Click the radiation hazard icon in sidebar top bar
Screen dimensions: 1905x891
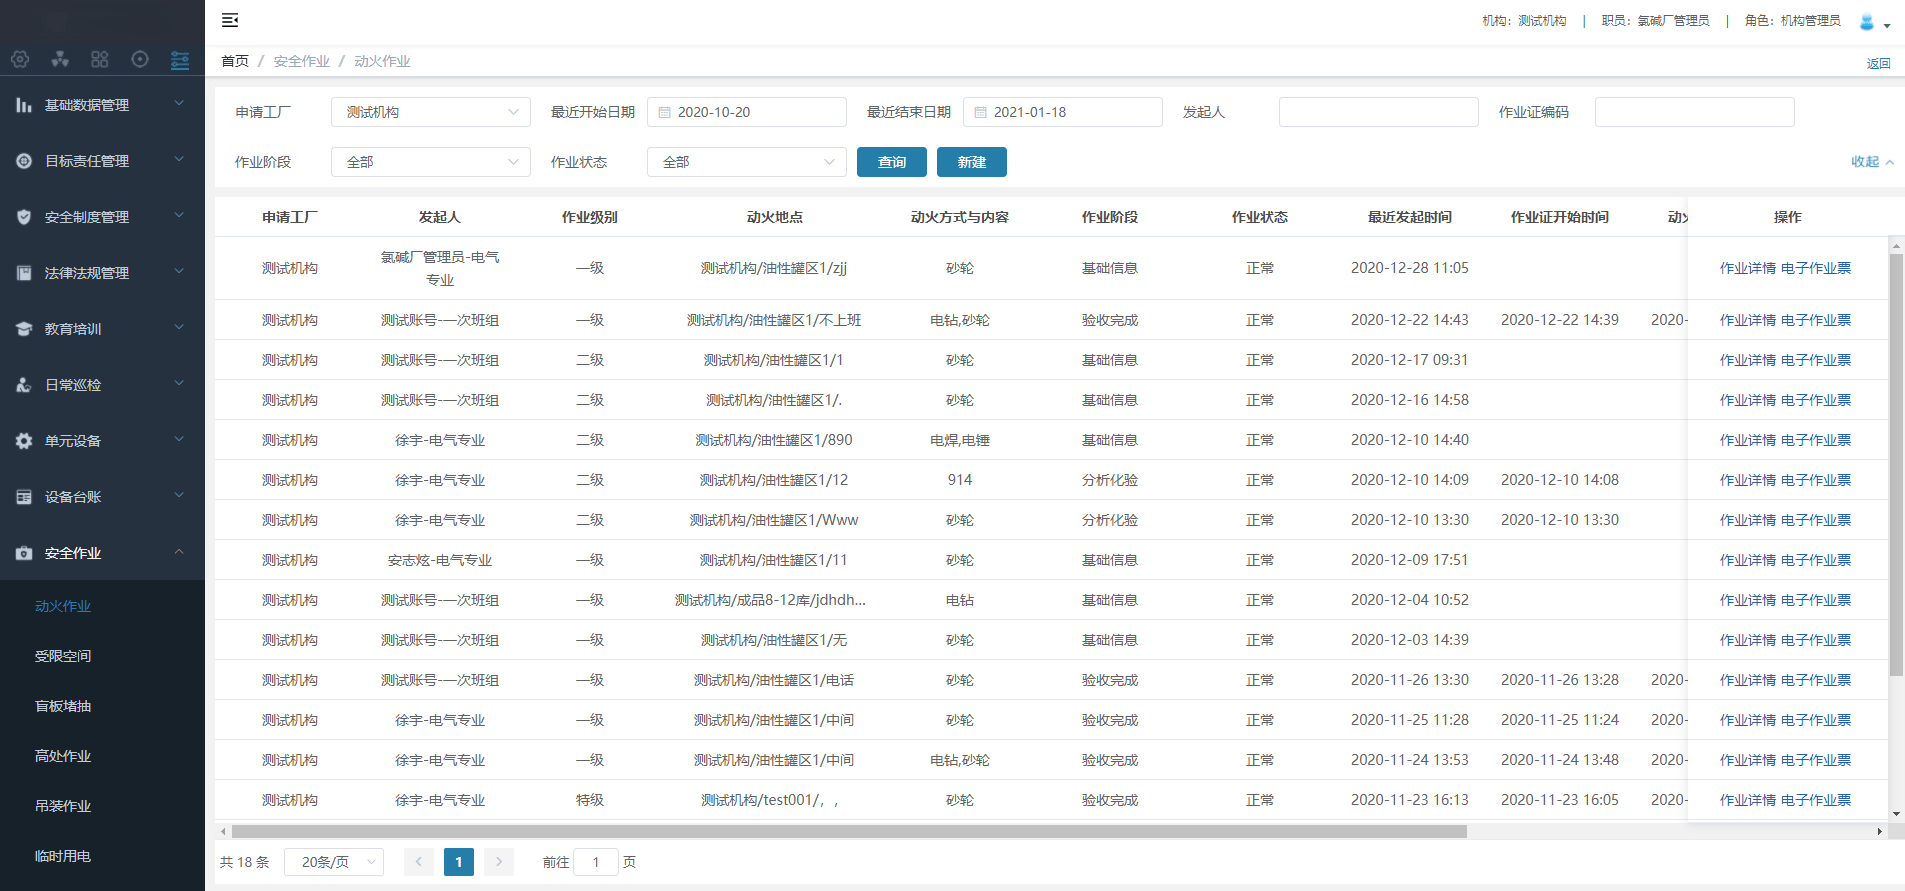pos(60,60)
